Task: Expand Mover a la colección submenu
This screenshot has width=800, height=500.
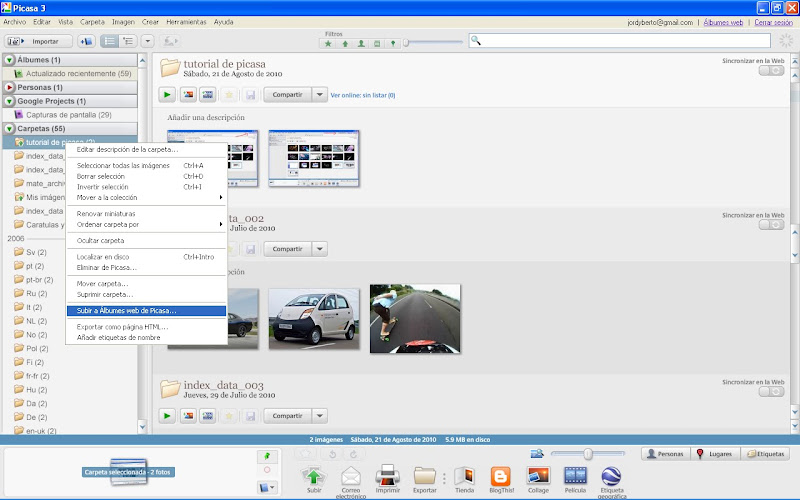Action: tap(146, 197)
